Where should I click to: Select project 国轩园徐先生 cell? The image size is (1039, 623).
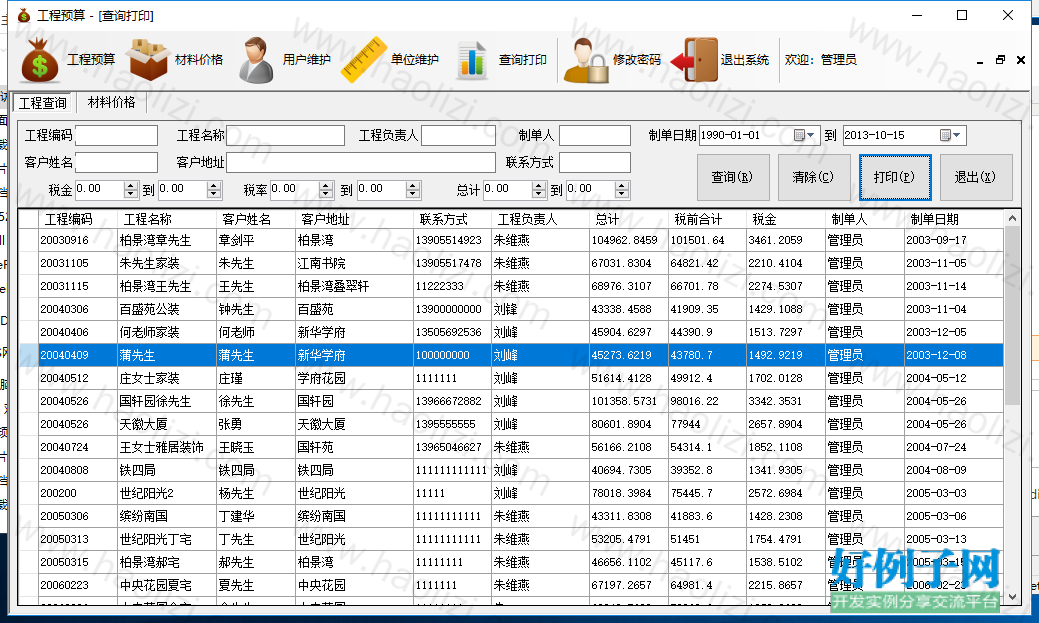point(167,402)
